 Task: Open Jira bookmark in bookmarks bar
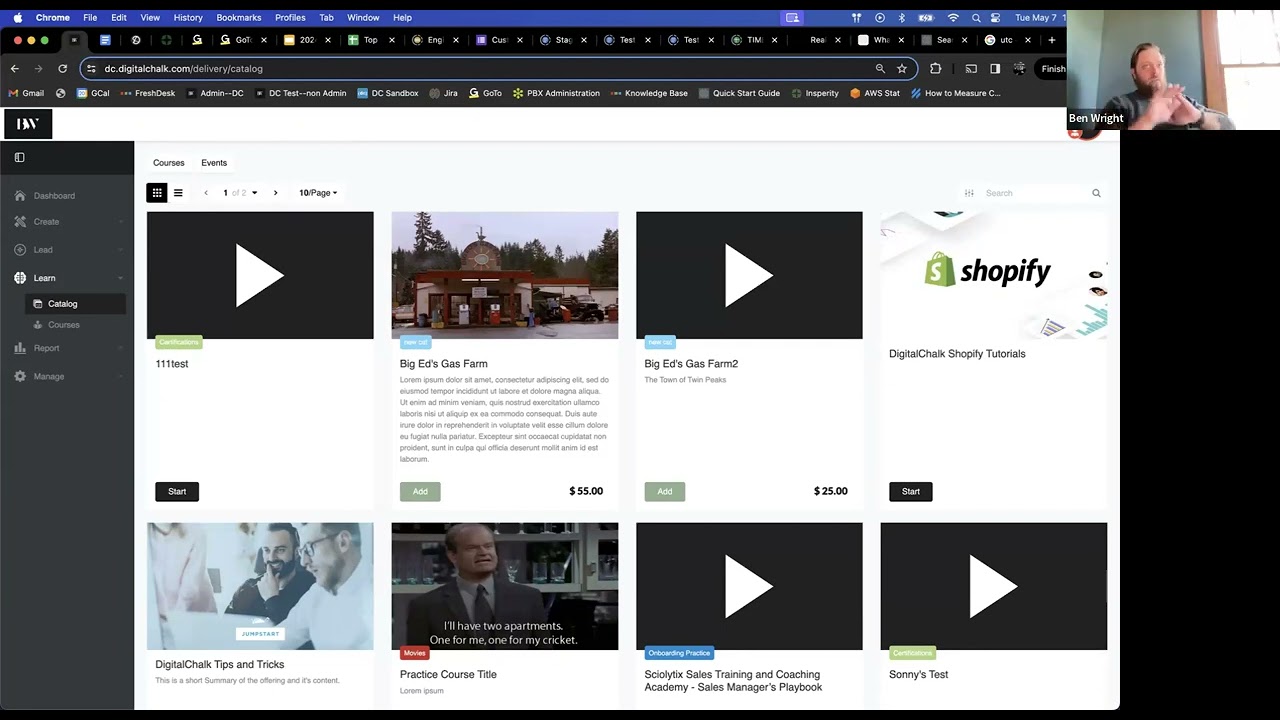443,93
